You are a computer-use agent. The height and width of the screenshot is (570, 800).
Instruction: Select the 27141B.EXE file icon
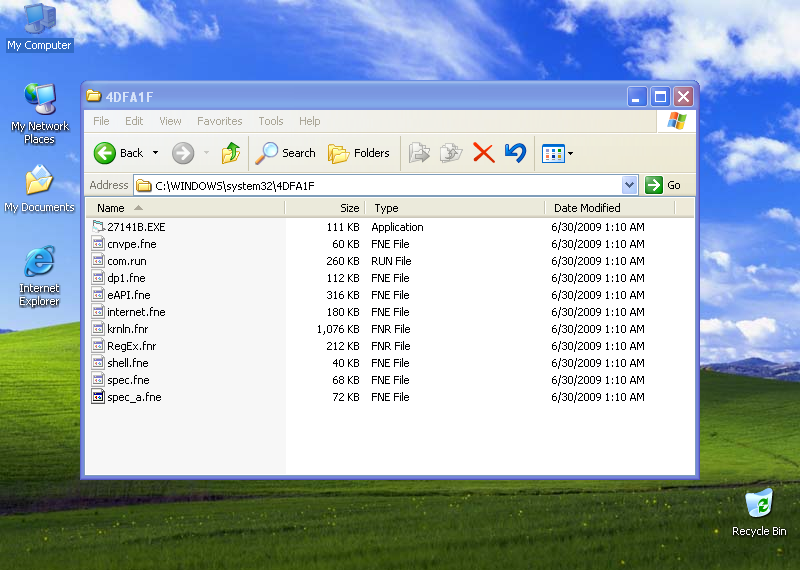click(x=98, y=227)
